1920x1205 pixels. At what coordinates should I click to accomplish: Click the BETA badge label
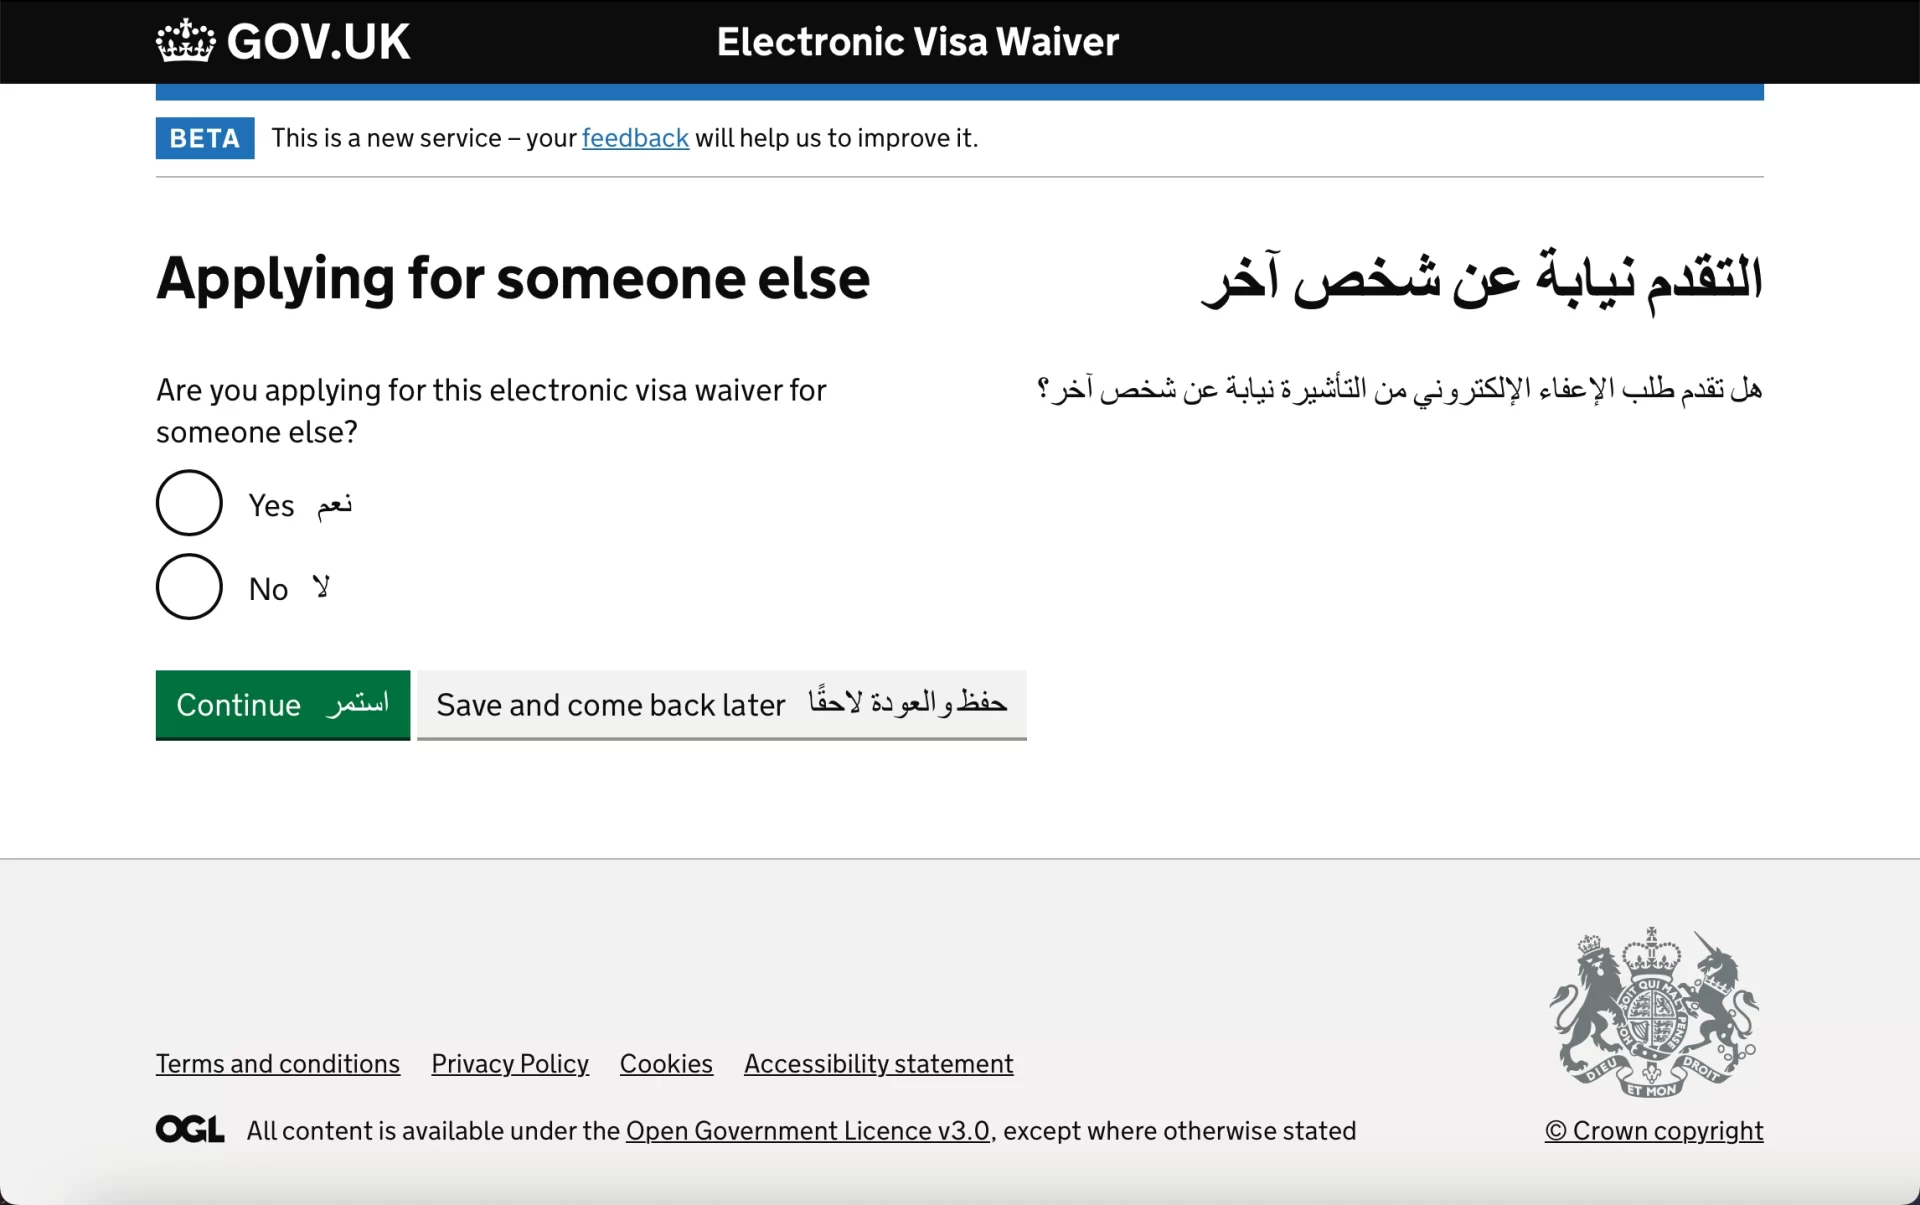click(x=204, y=137)
